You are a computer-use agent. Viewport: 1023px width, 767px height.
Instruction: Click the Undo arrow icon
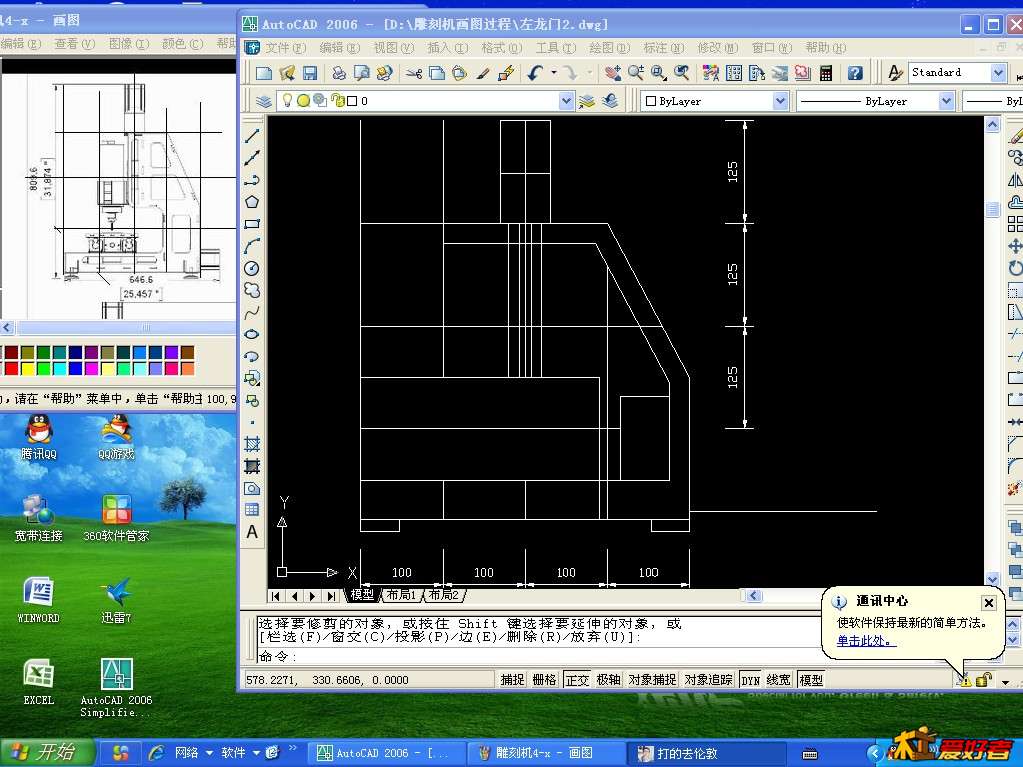[x=536, y=73]
